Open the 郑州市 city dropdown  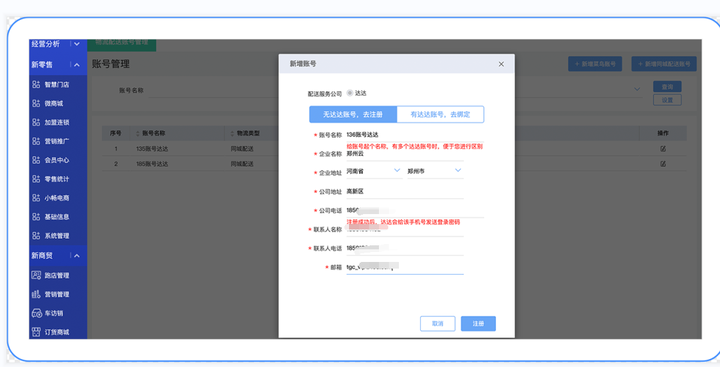435,171
